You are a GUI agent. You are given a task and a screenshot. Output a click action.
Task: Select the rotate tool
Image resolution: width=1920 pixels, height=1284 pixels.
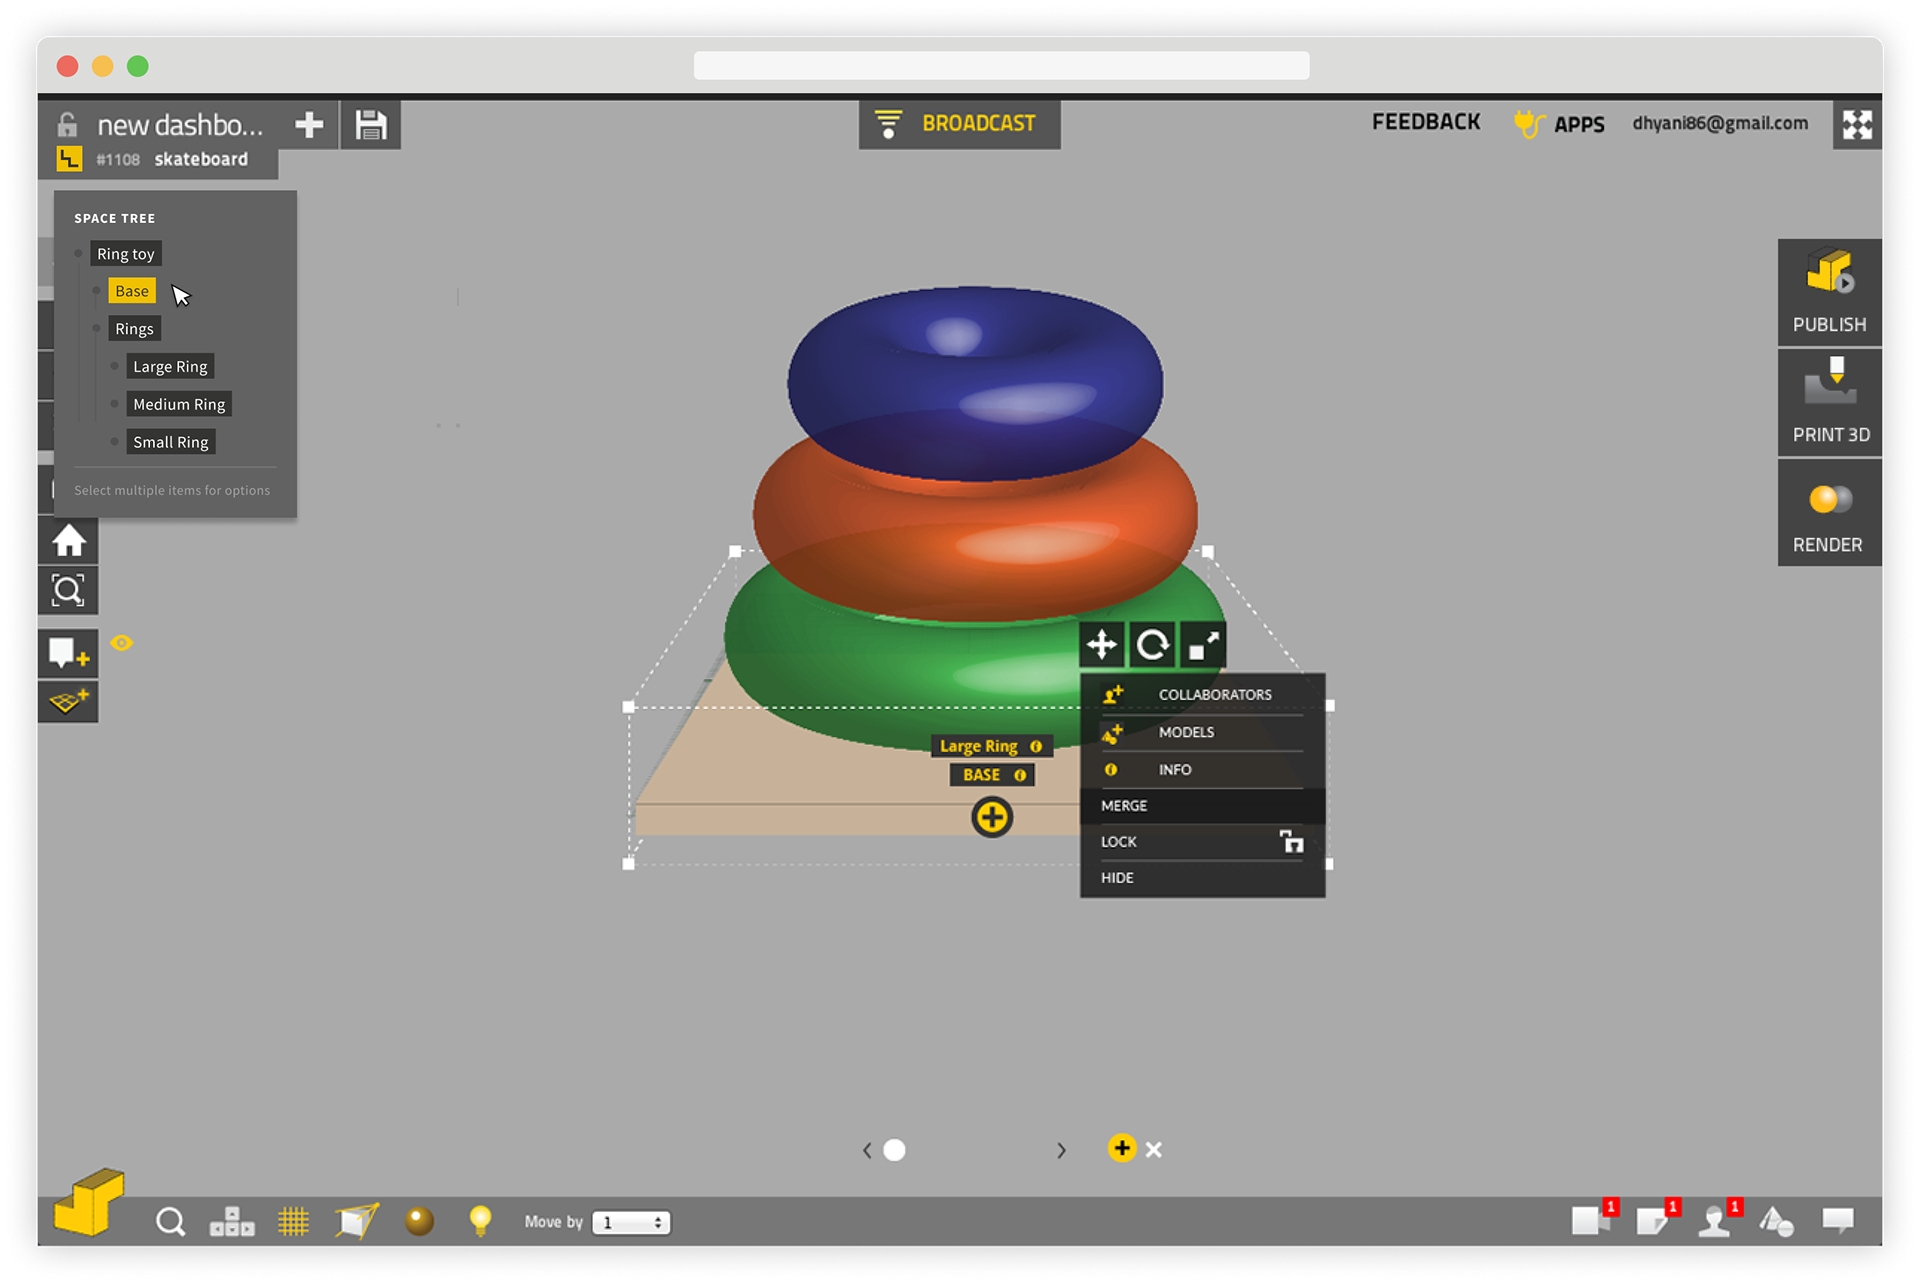pos(1152,645)
